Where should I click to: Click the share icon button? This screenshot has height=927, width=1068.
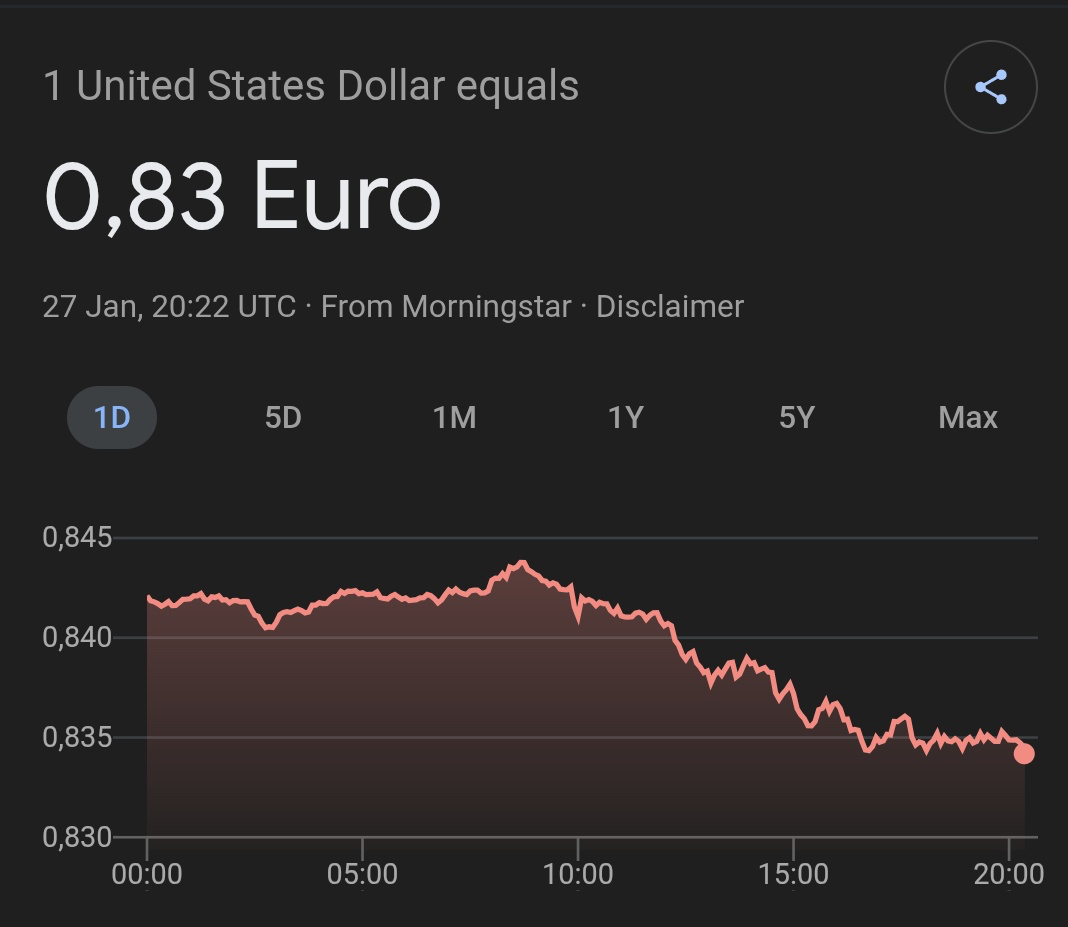(990, 87)
